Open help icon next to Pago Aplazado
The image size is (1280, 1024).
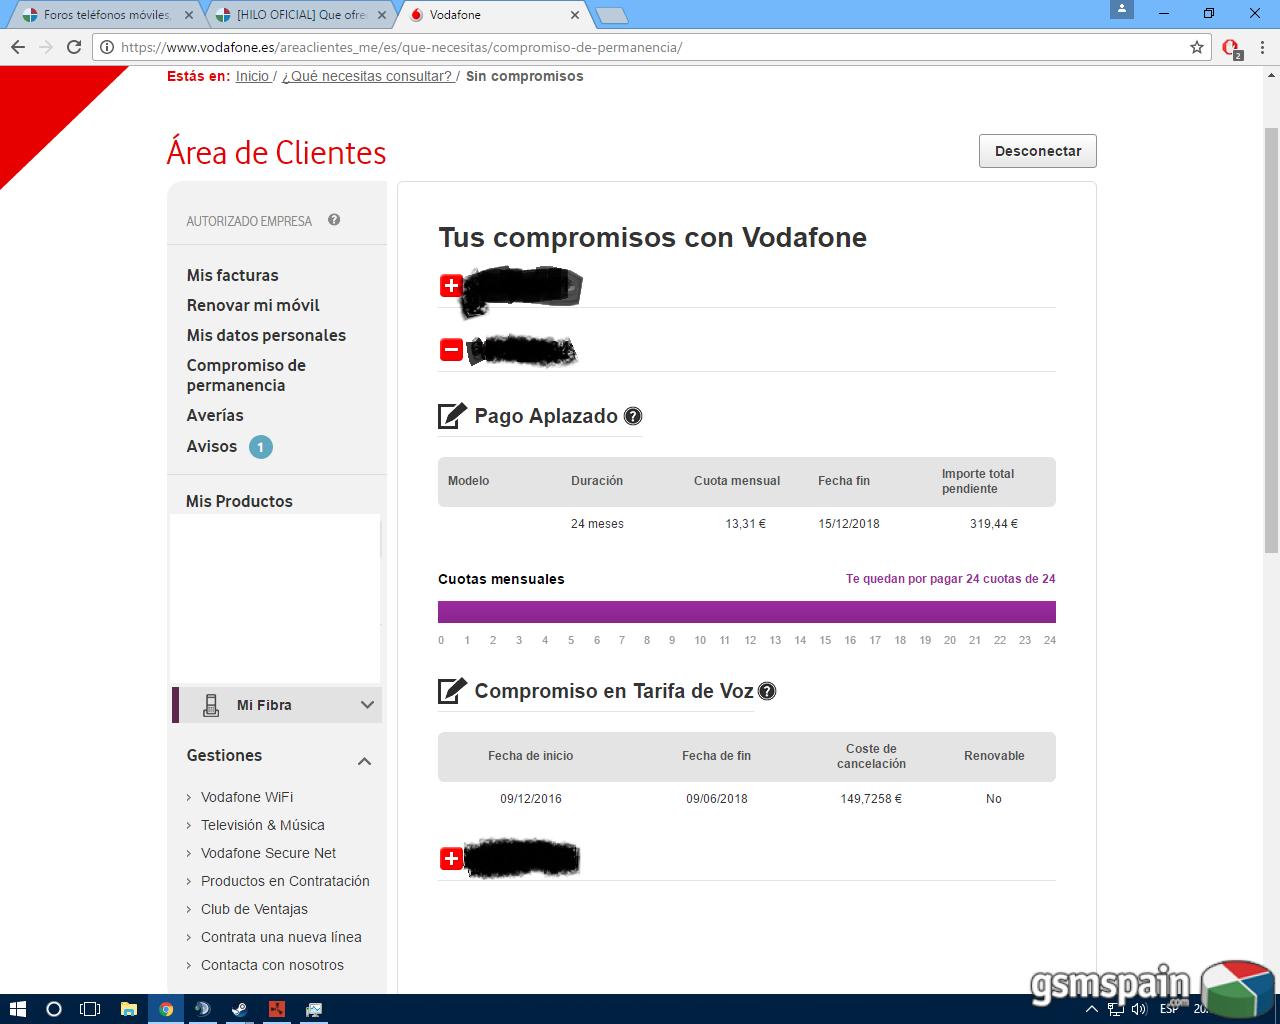click(633, 417)
